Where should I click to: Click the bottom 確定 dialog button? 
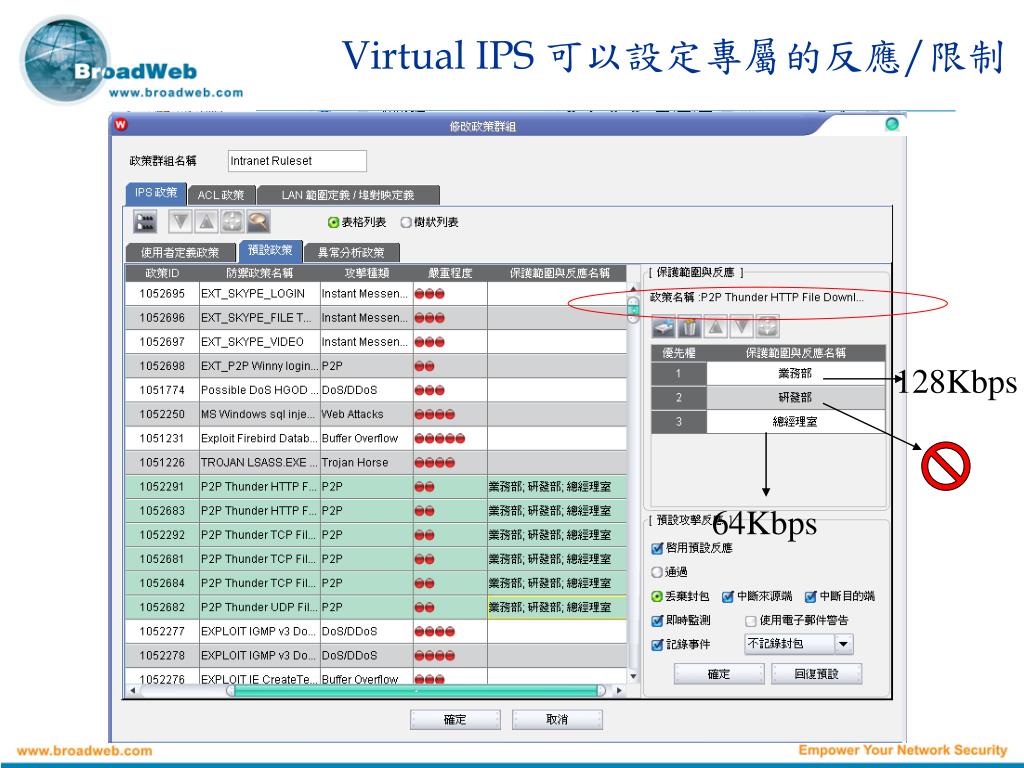(x=455, y=720)
